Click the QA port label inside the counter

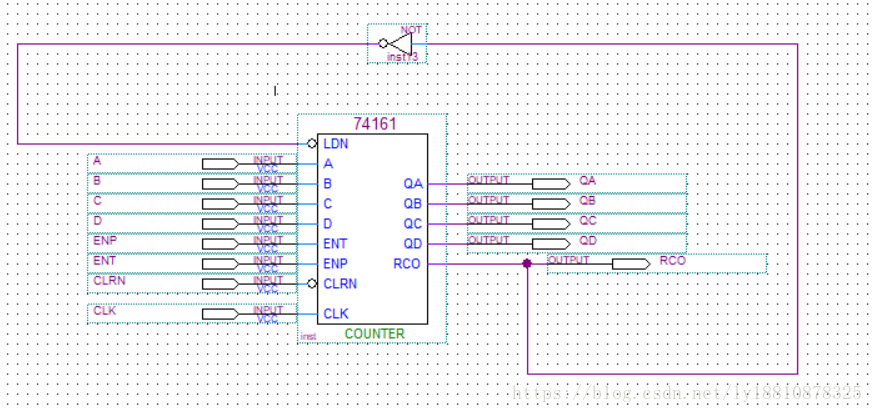click(413, 184)
